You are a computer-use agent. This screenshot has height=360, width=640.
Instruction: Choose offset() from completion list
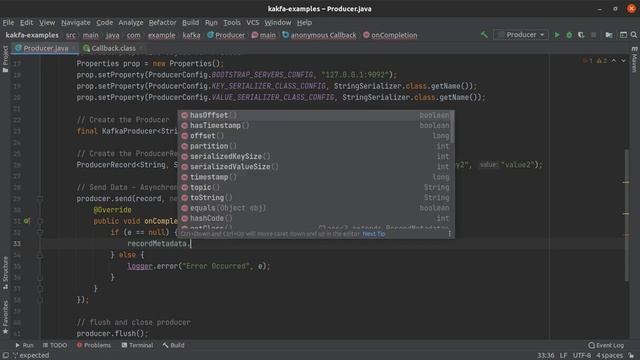coord(316,136)
